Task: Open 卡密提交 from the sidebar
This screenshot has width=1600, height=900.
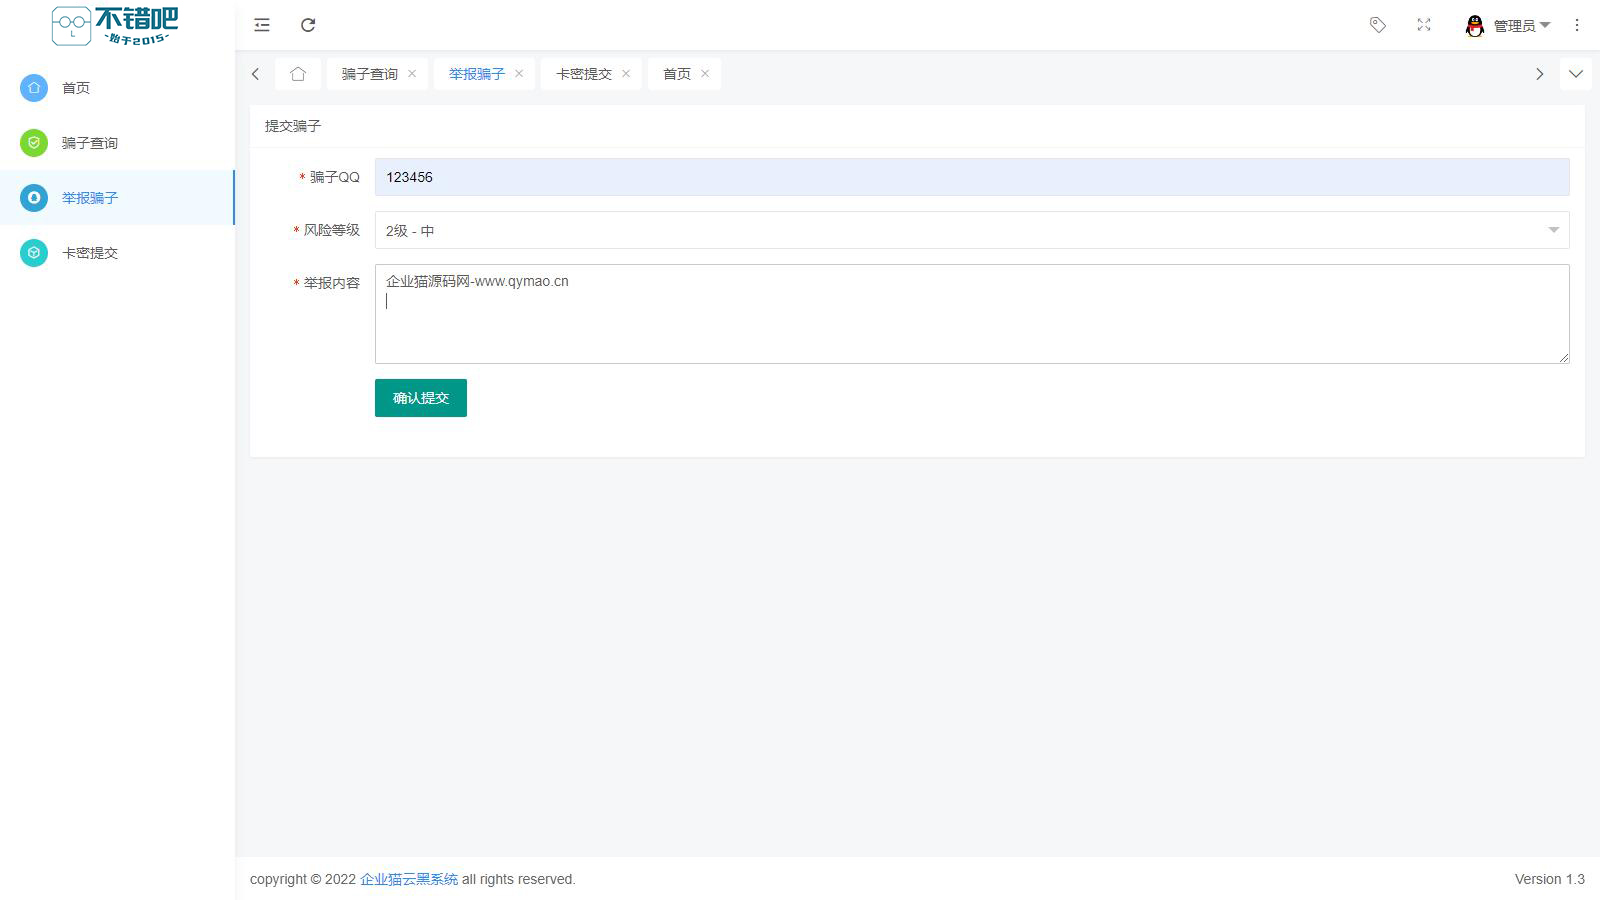Action: click(90, 253)
